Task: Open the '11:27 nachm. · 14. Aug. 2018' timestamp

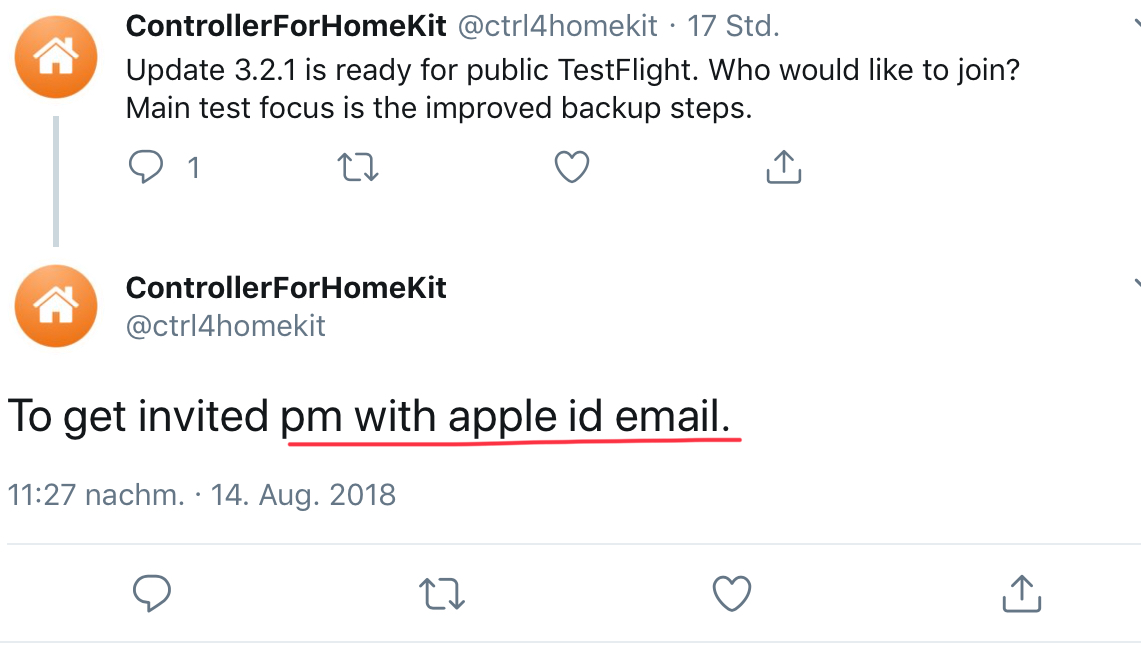Action: pos(202,494)
